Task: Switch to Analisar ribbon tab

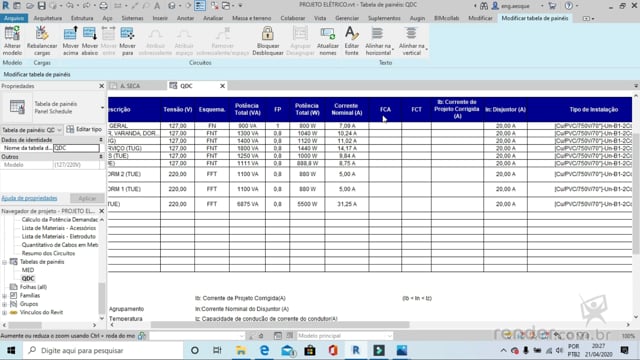Action: 213,18
